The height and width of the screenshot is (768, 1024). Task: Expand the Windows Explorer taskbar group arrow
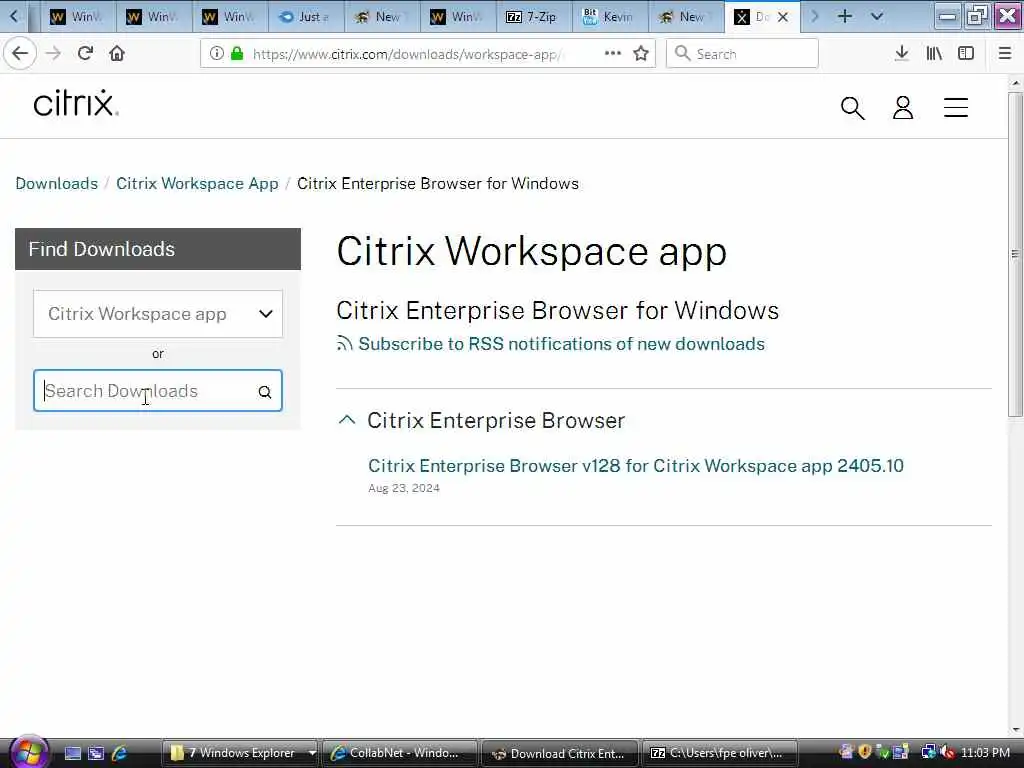312,753
